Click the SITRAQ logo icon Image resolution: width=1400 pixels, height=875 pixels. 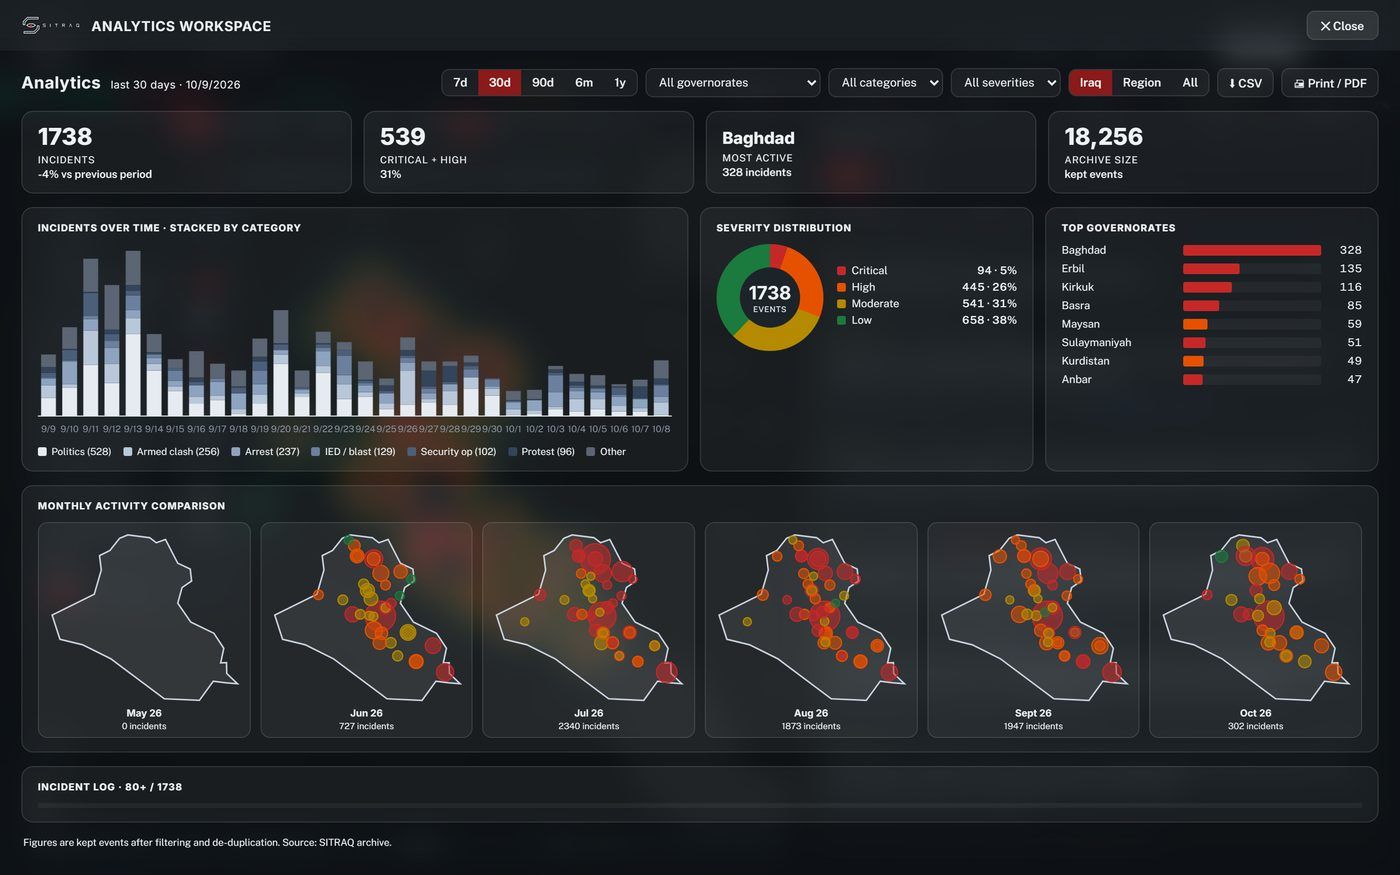point(50,26)
